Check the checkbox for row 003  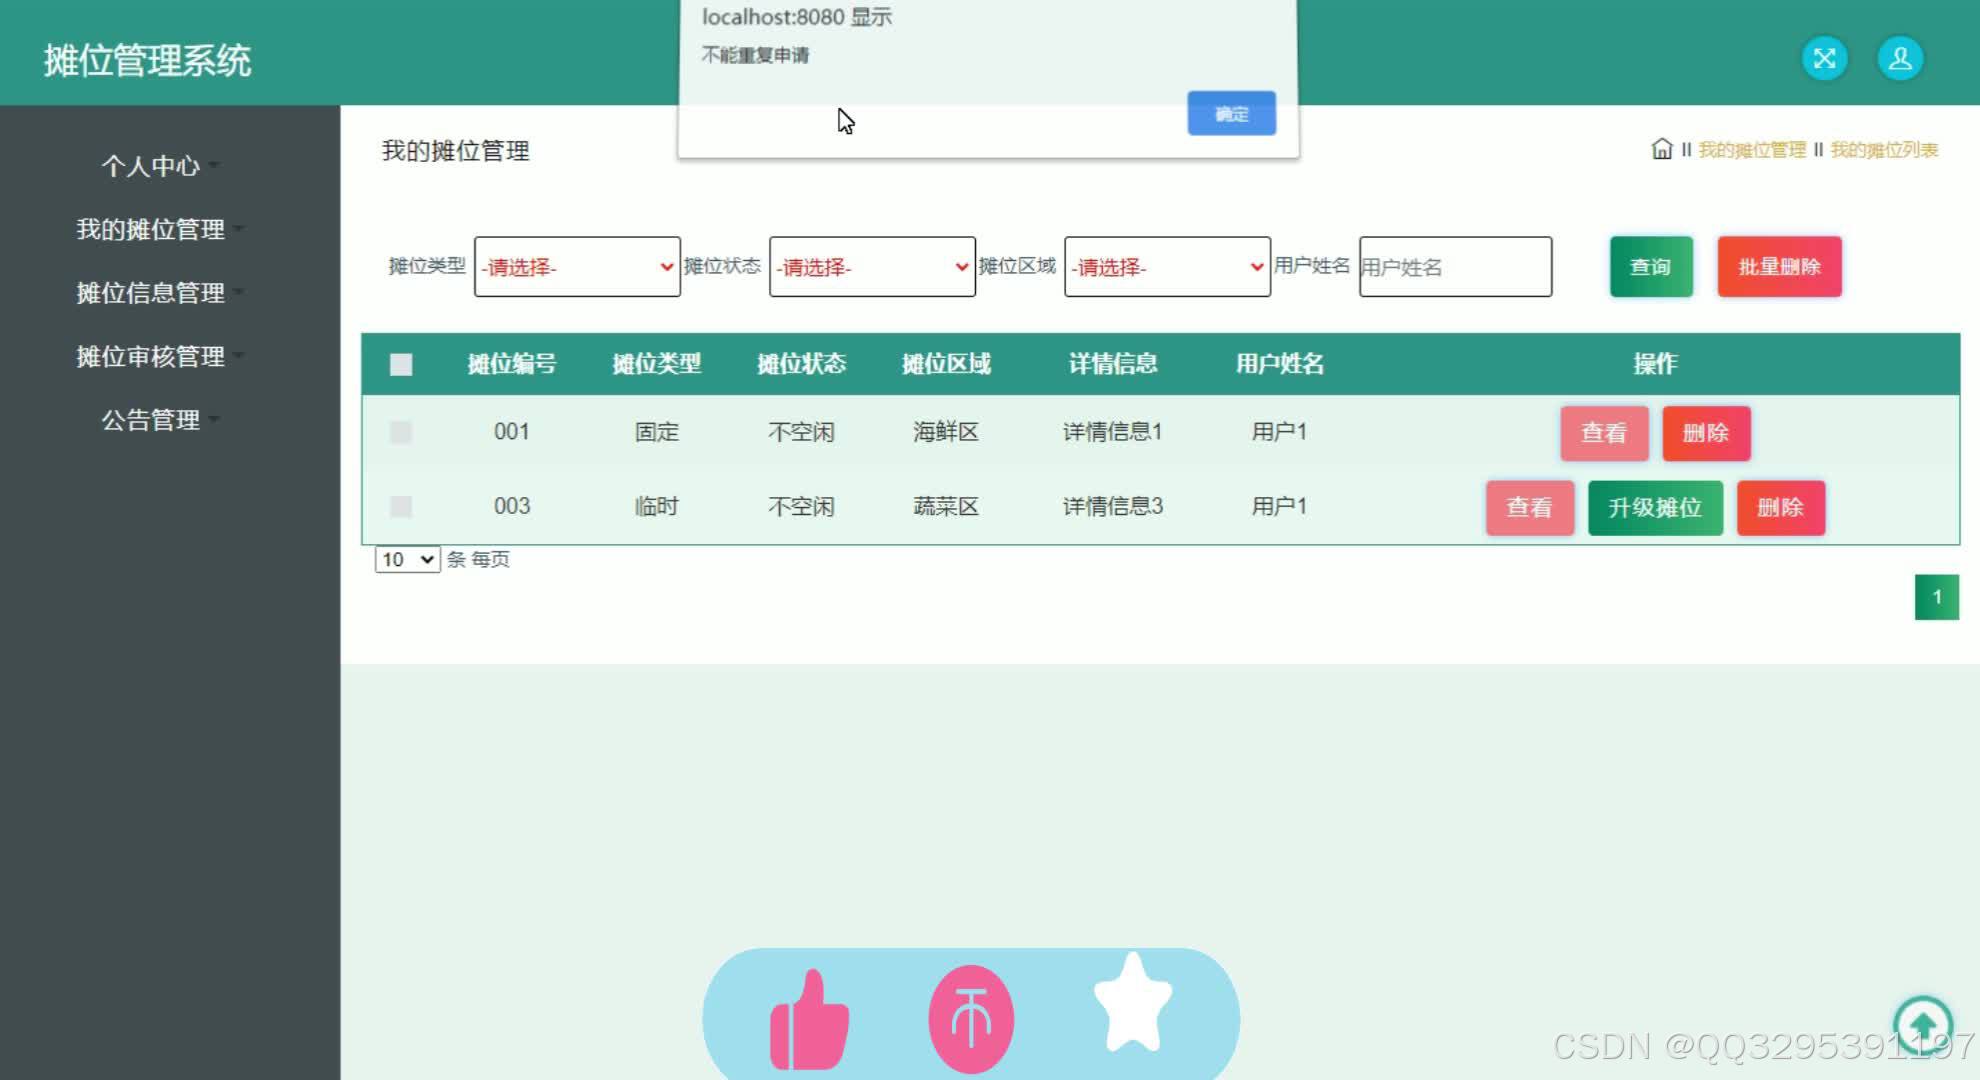[401, 506]
